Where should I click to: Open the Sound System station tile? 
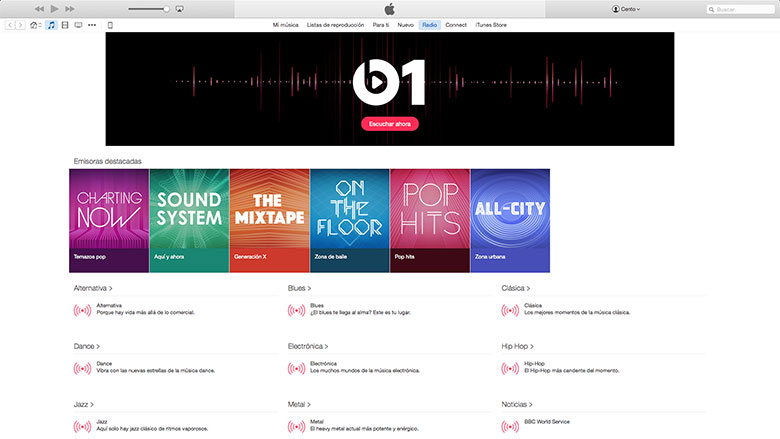point(189,221)
